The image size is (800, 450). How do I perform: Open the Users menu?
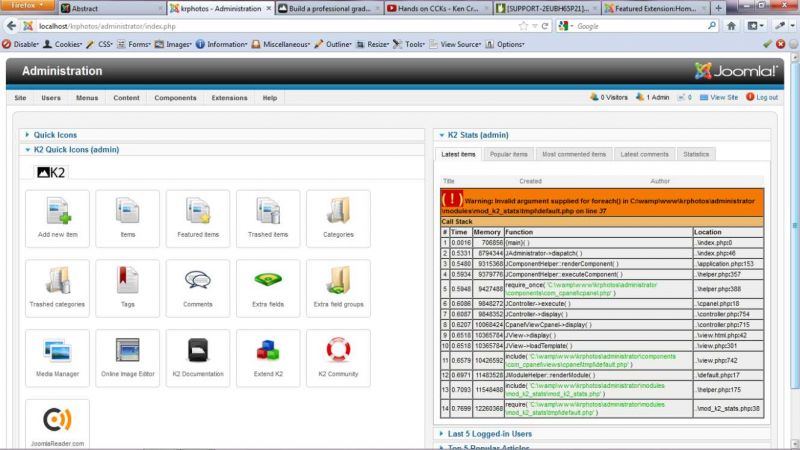(x=51, y=97)
